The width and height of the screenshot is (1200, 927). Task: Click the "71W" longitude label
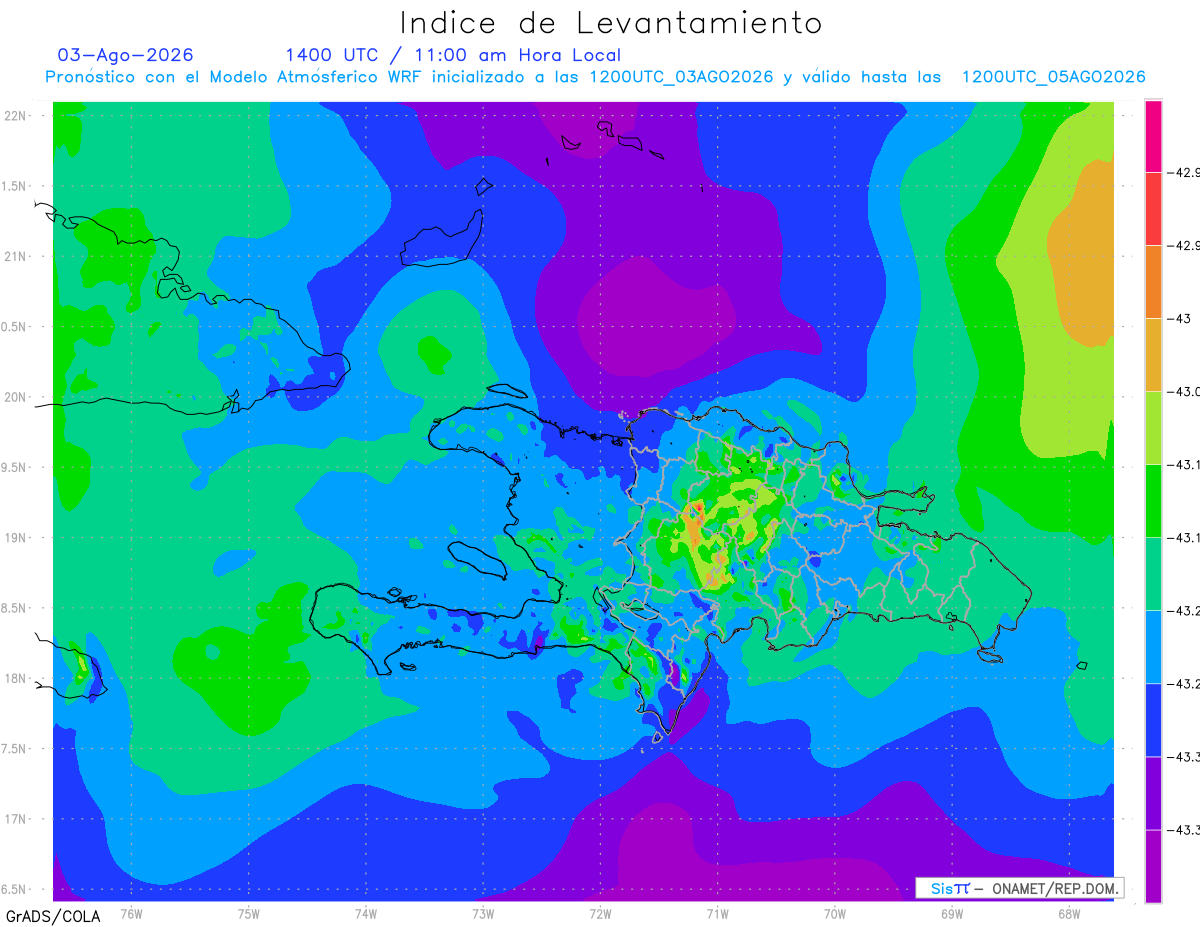(717, 913)
